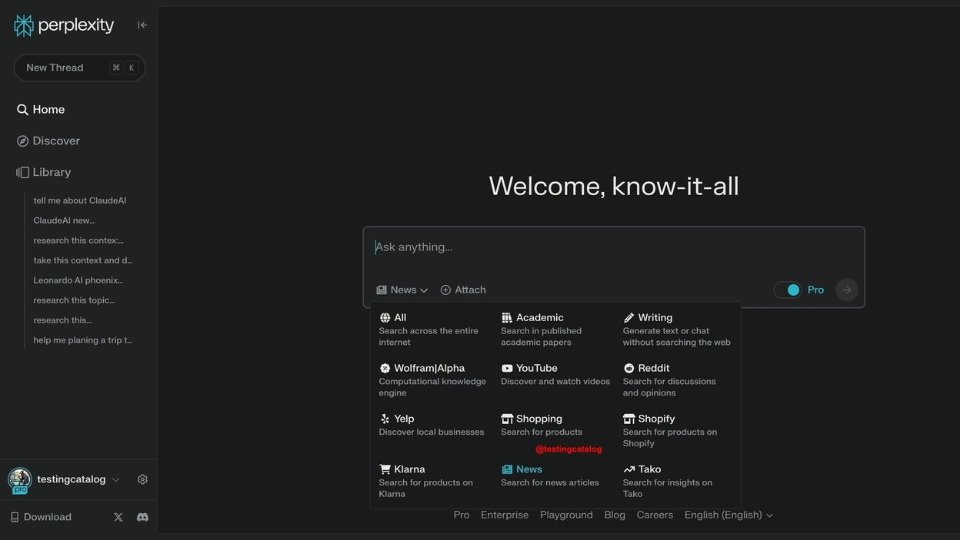Open thread 'Leonardo AI phoenix...'
This screenshot has width=960, height=540.
coord(78,280)
